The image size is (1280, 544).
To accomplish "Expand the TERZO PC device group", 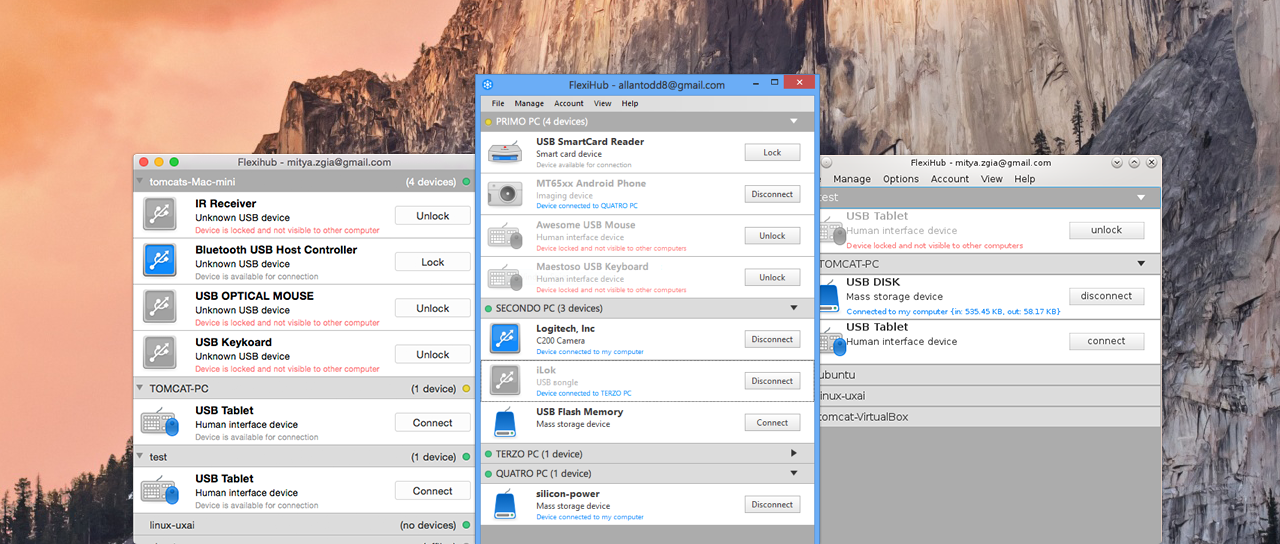I will coord(794,454).
